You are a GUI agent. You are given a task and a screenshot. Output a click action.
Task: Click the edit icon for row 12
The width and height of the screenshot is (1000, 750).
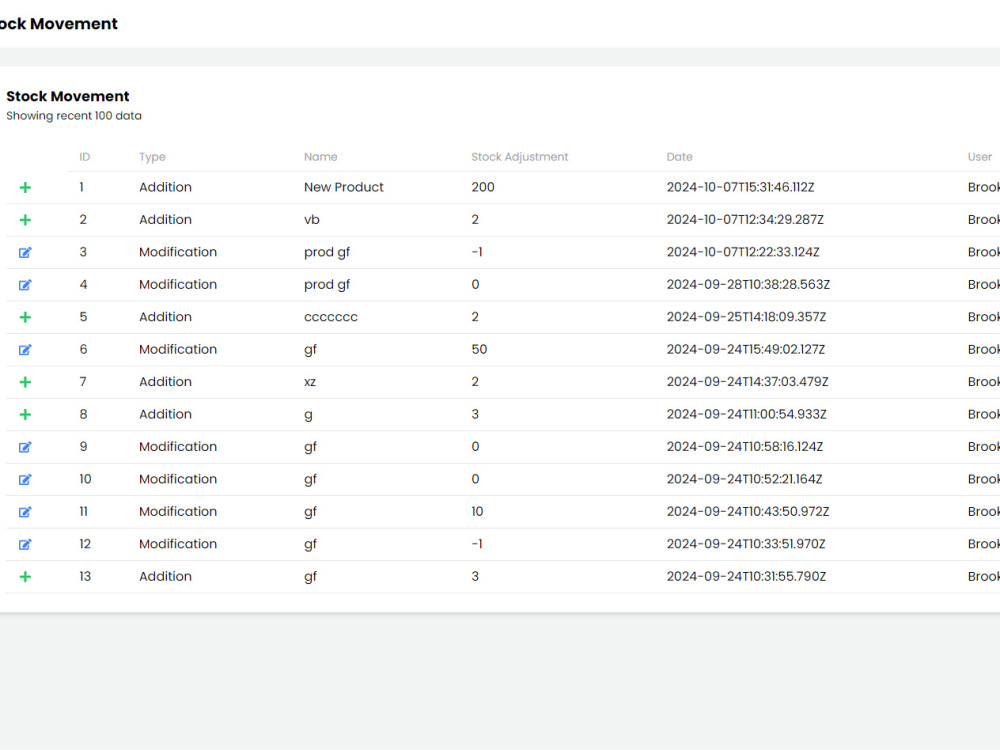25,545
